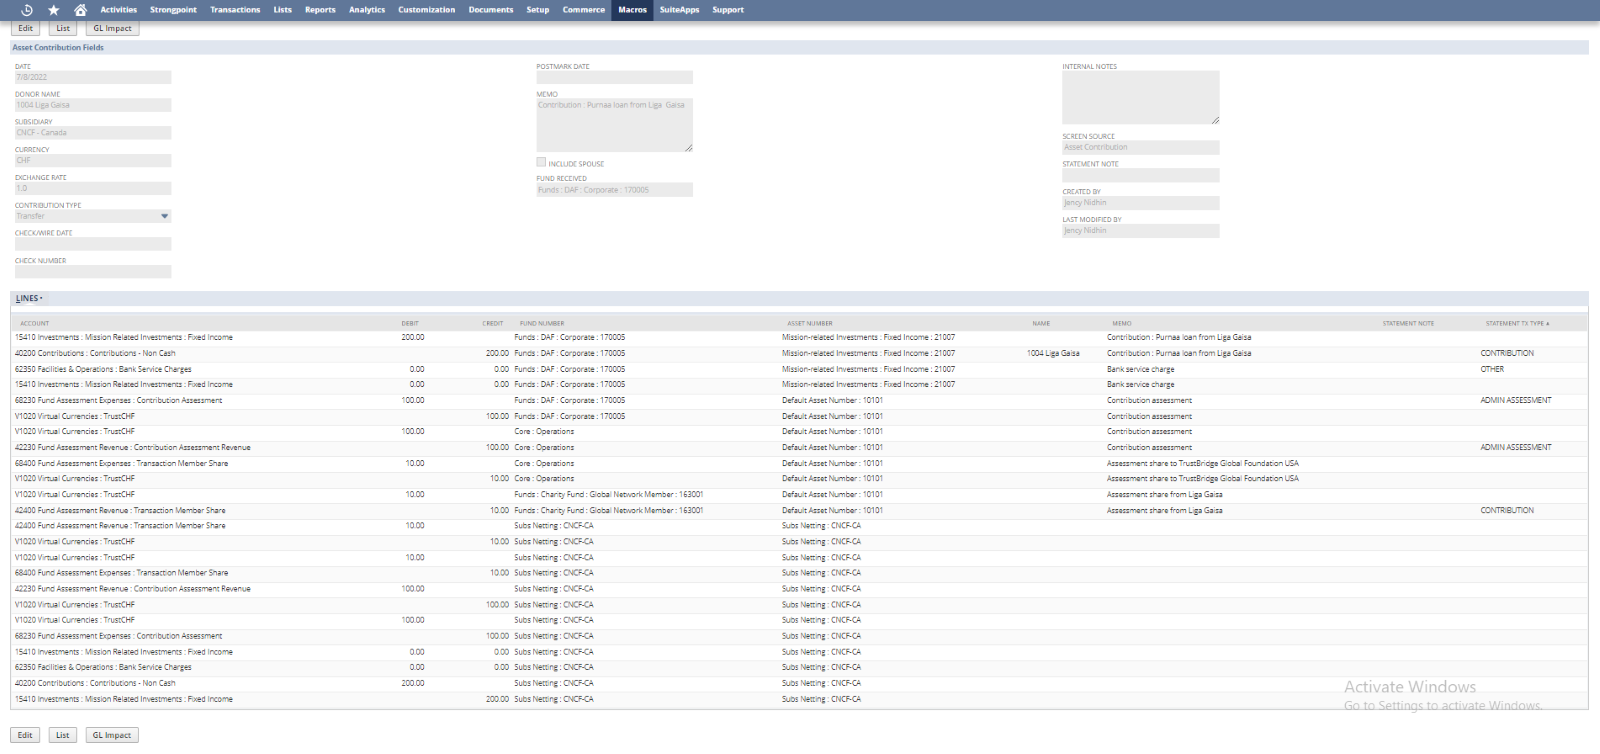Collapse the Lines subtab section
Image resolution: width=1600 pixels, height=754 pixels.
[x=29, y=298]
